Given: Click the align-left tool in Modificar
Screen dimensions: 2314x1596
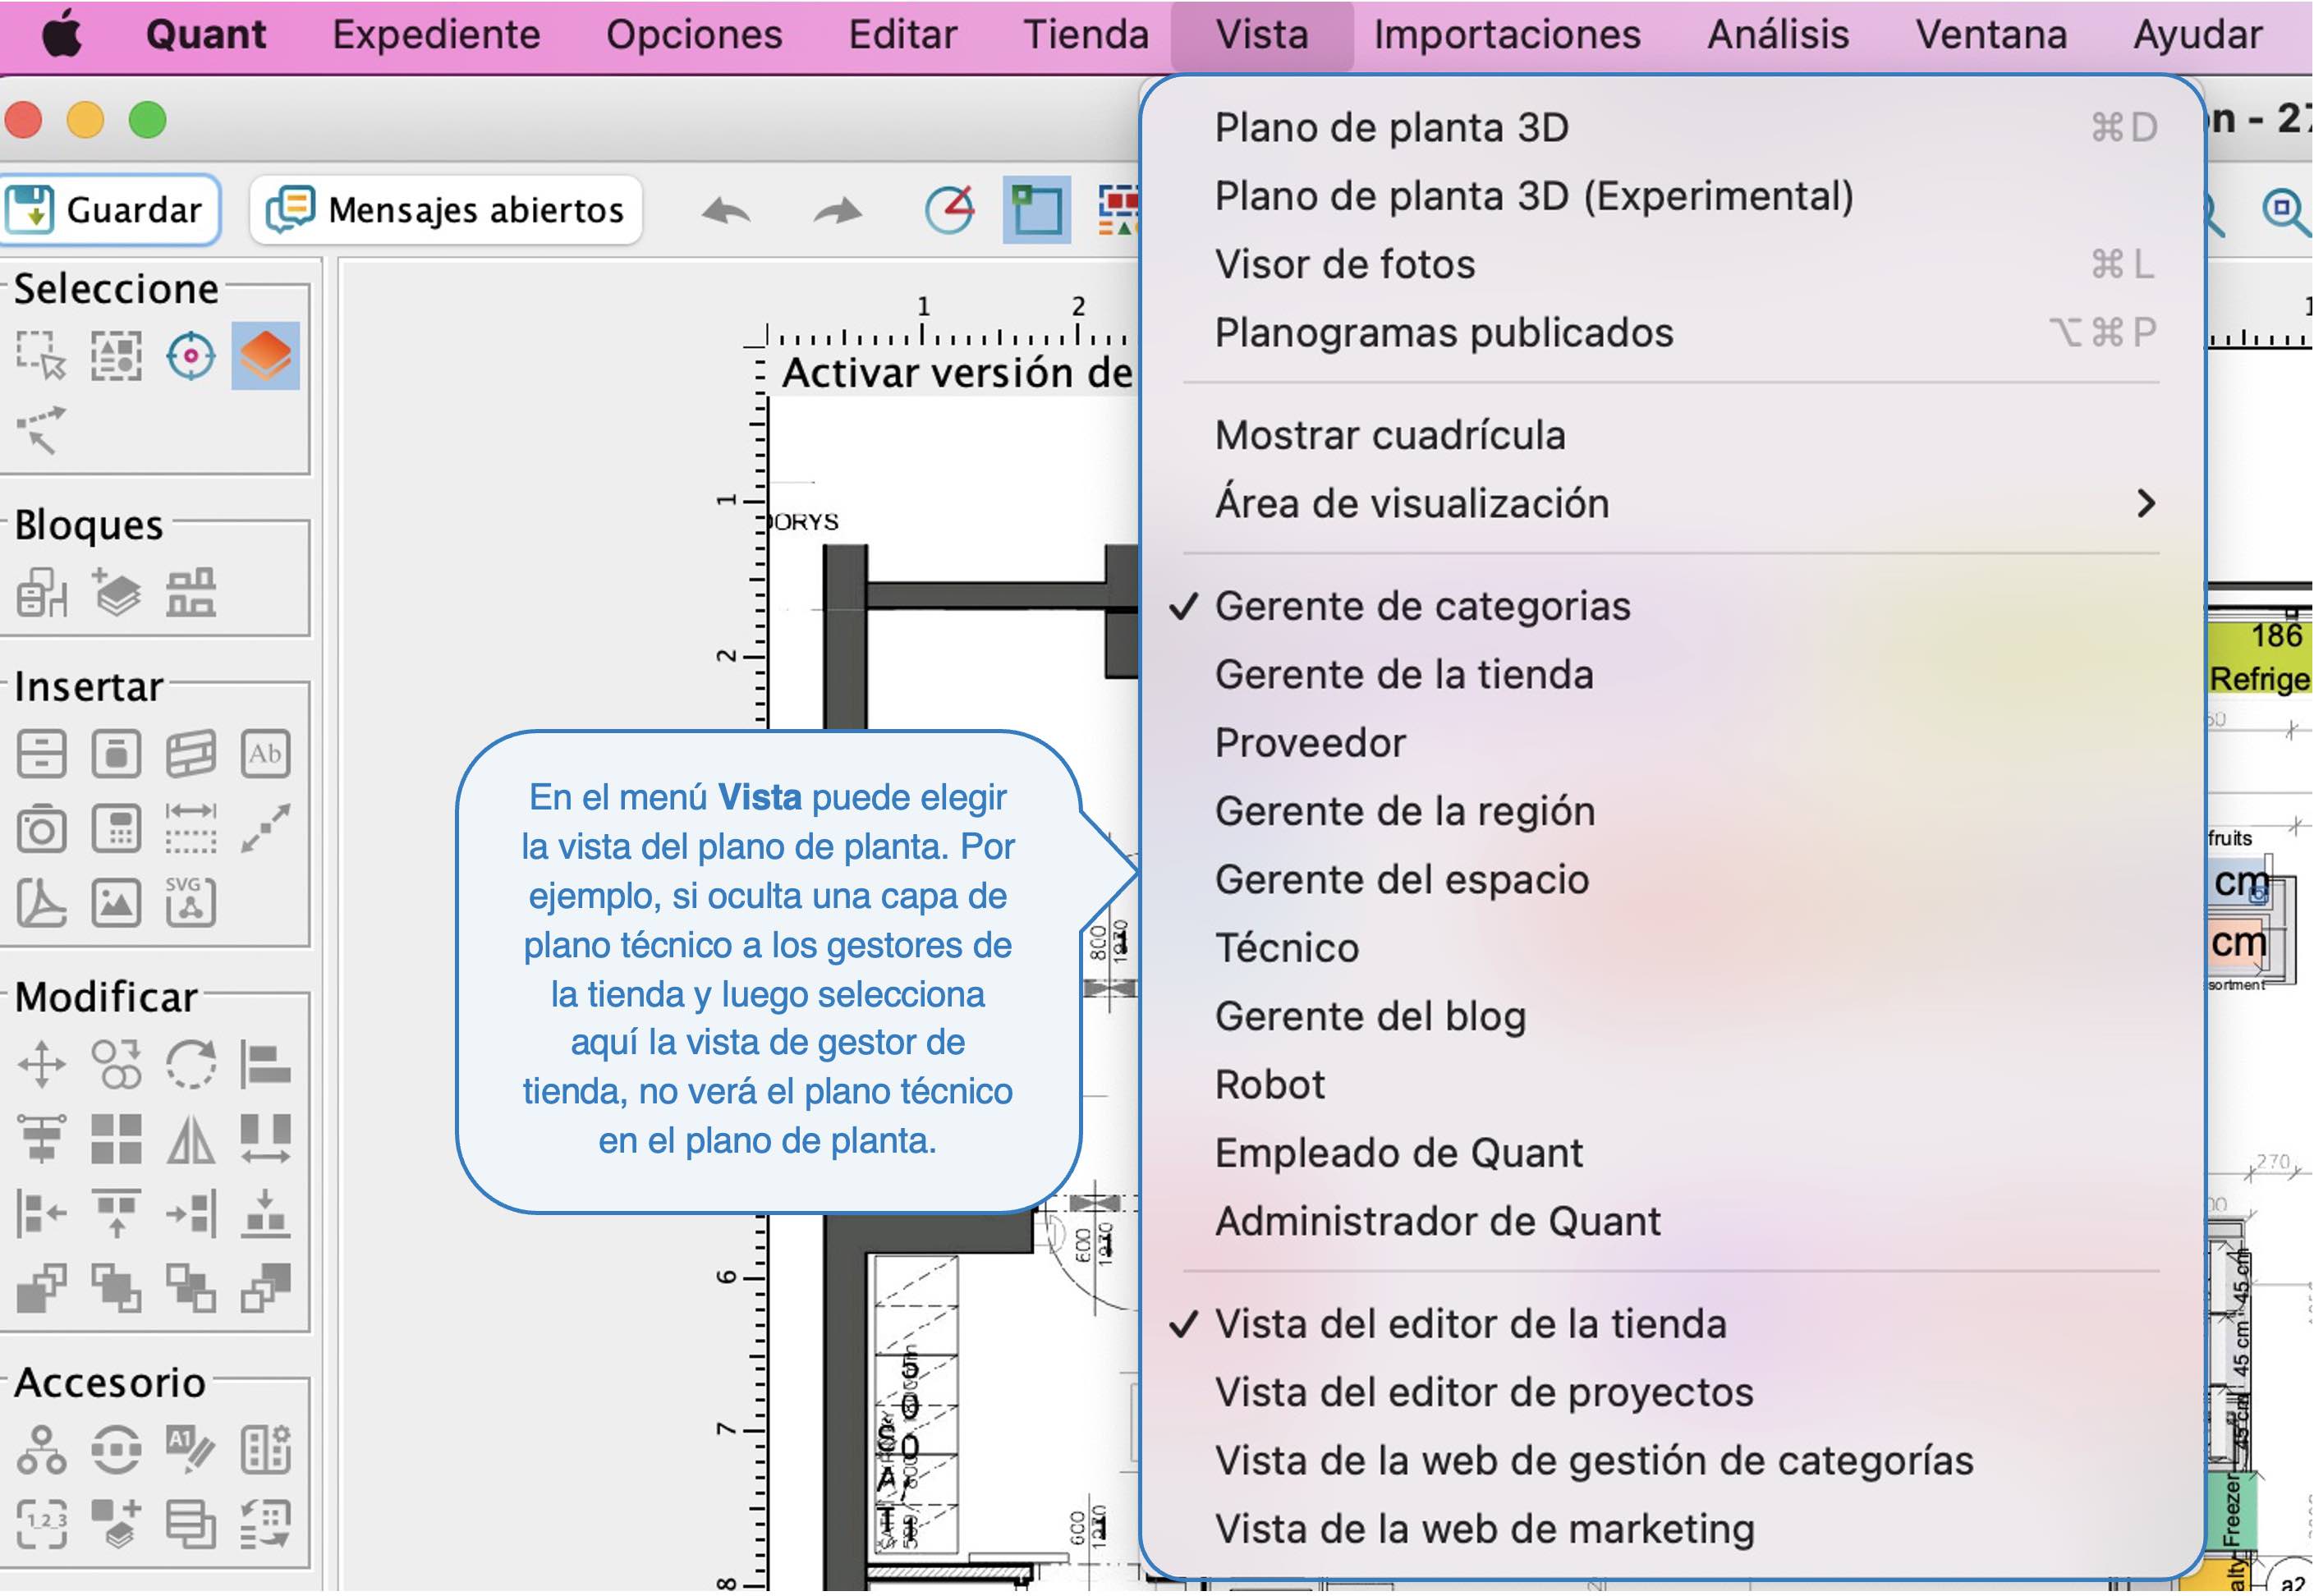Looking at the screenshot, I should click(266, 1064).
